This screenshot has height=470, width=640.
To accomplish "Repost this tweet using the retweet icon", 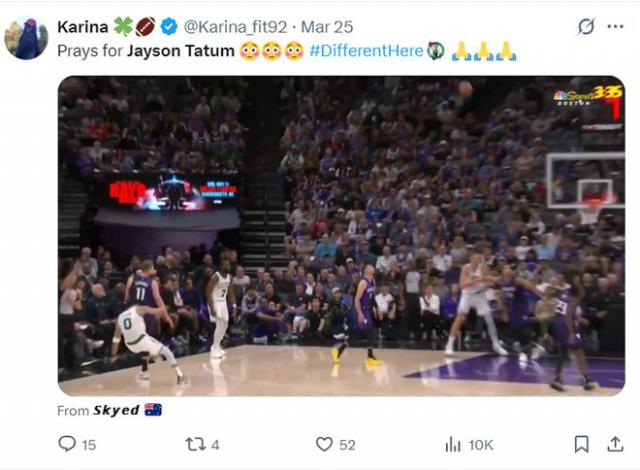I will (195, 444).
